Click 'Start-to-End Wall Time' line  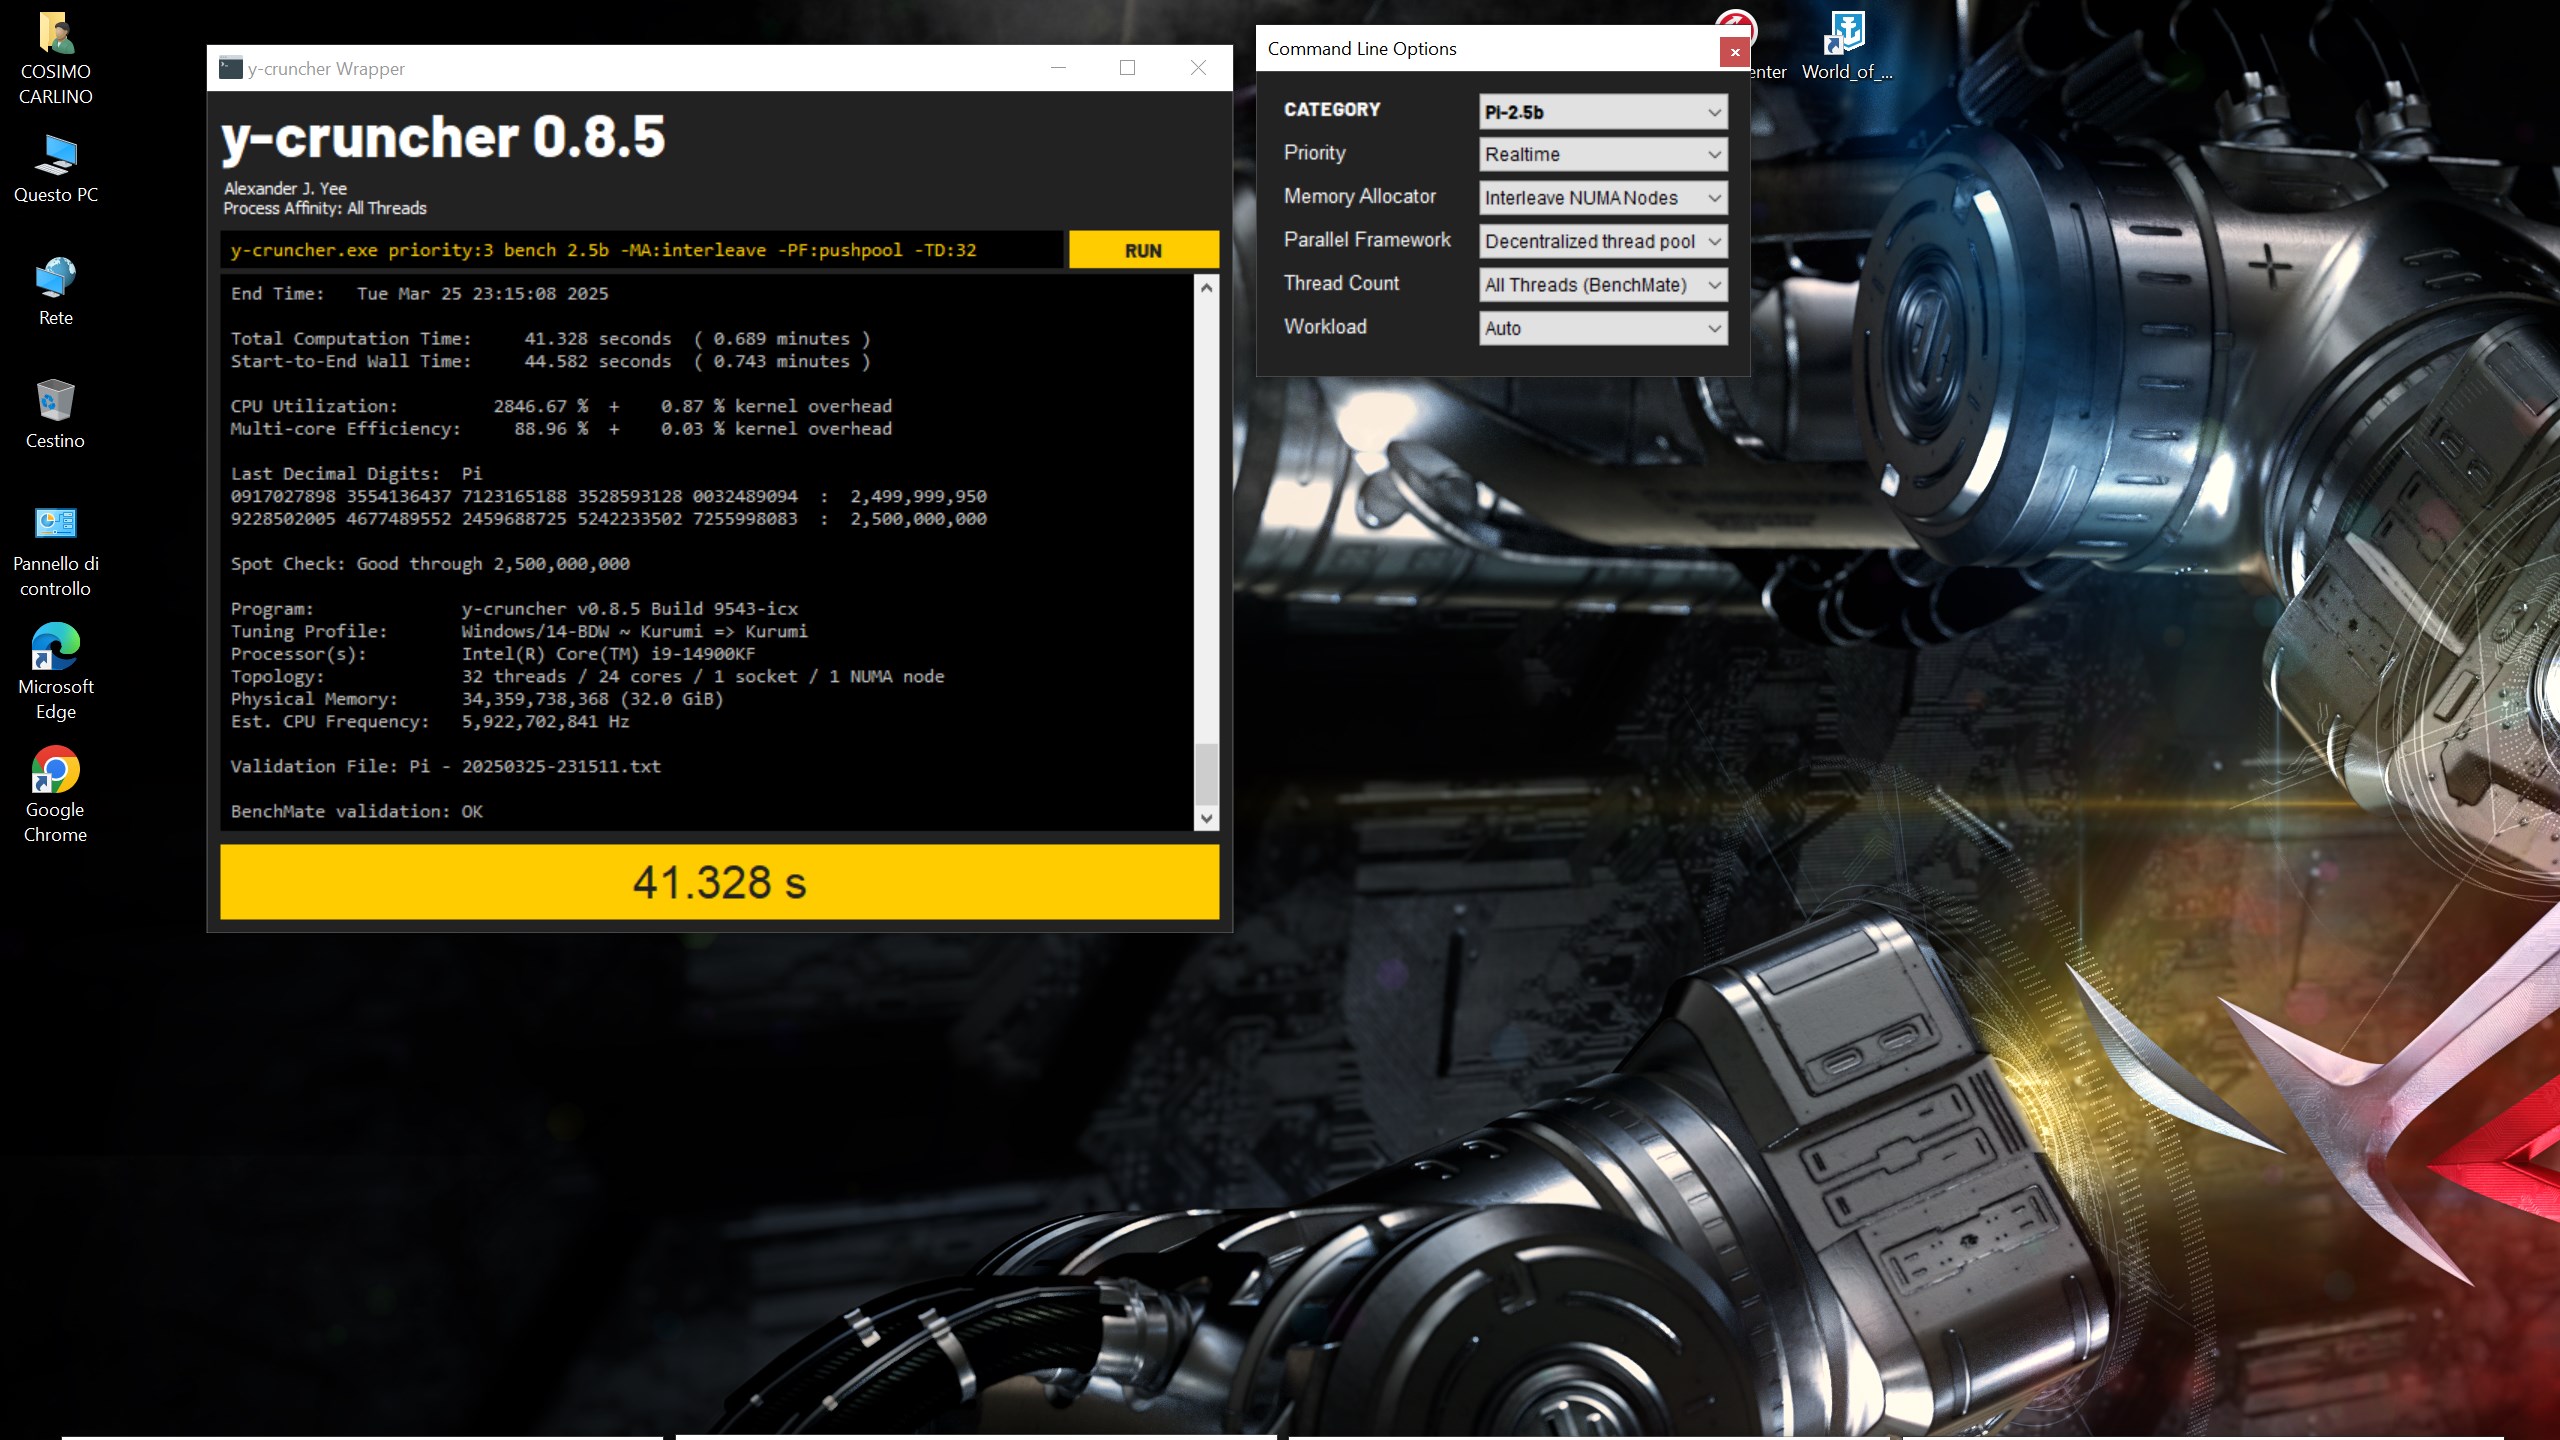pos(550,361)
